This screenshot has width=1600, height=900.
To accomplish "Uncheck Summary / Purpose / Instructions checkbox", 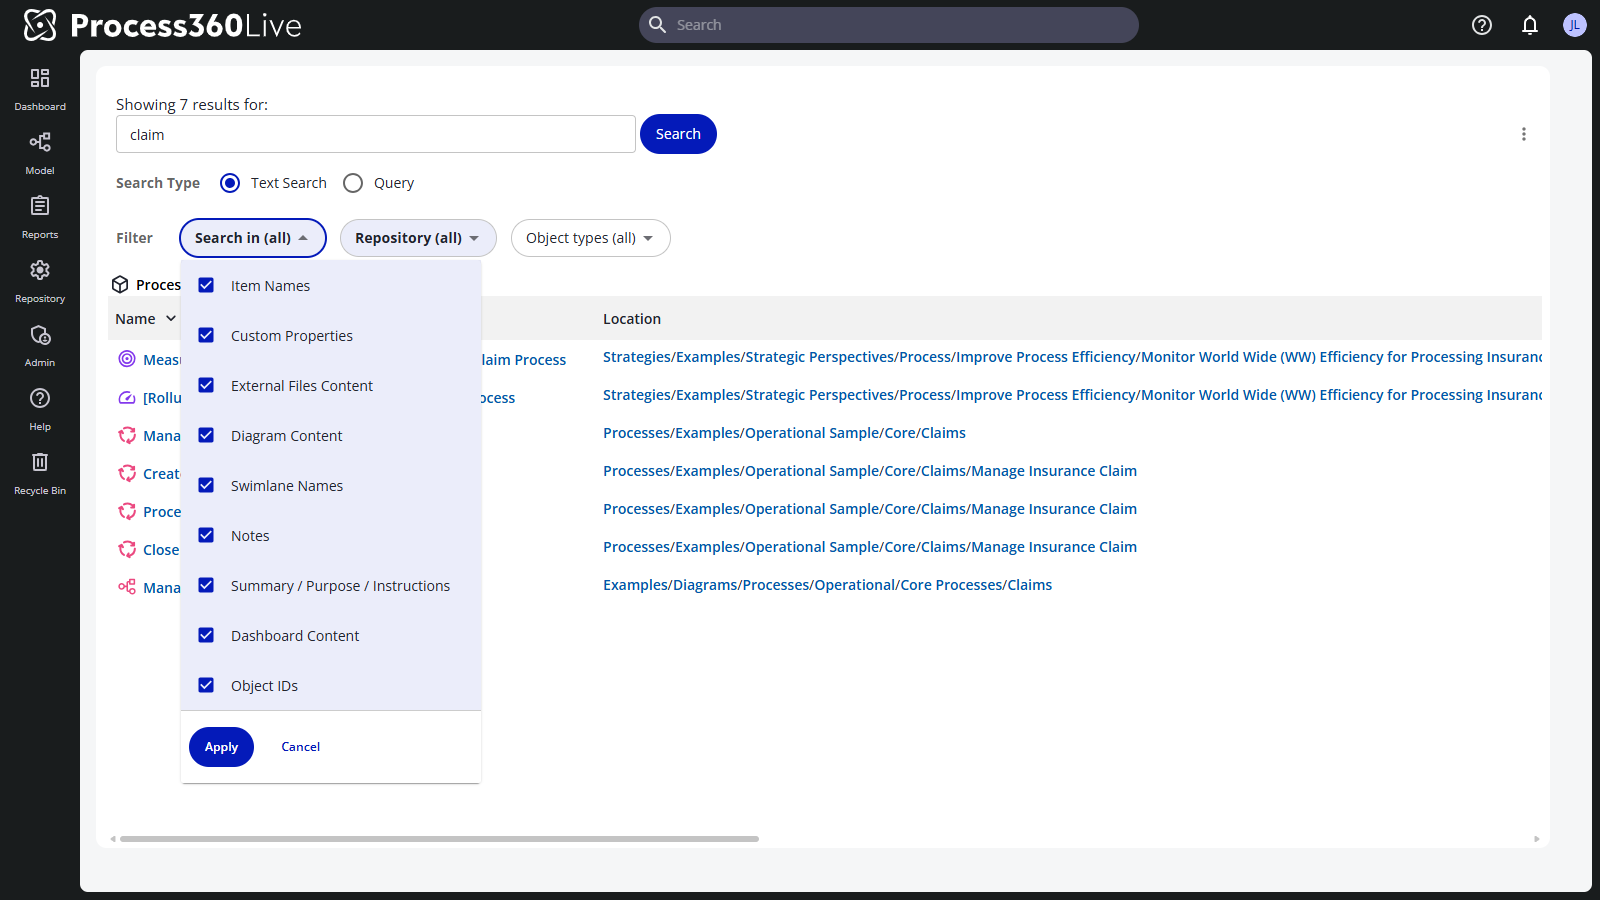I will (x=206, y=585).
